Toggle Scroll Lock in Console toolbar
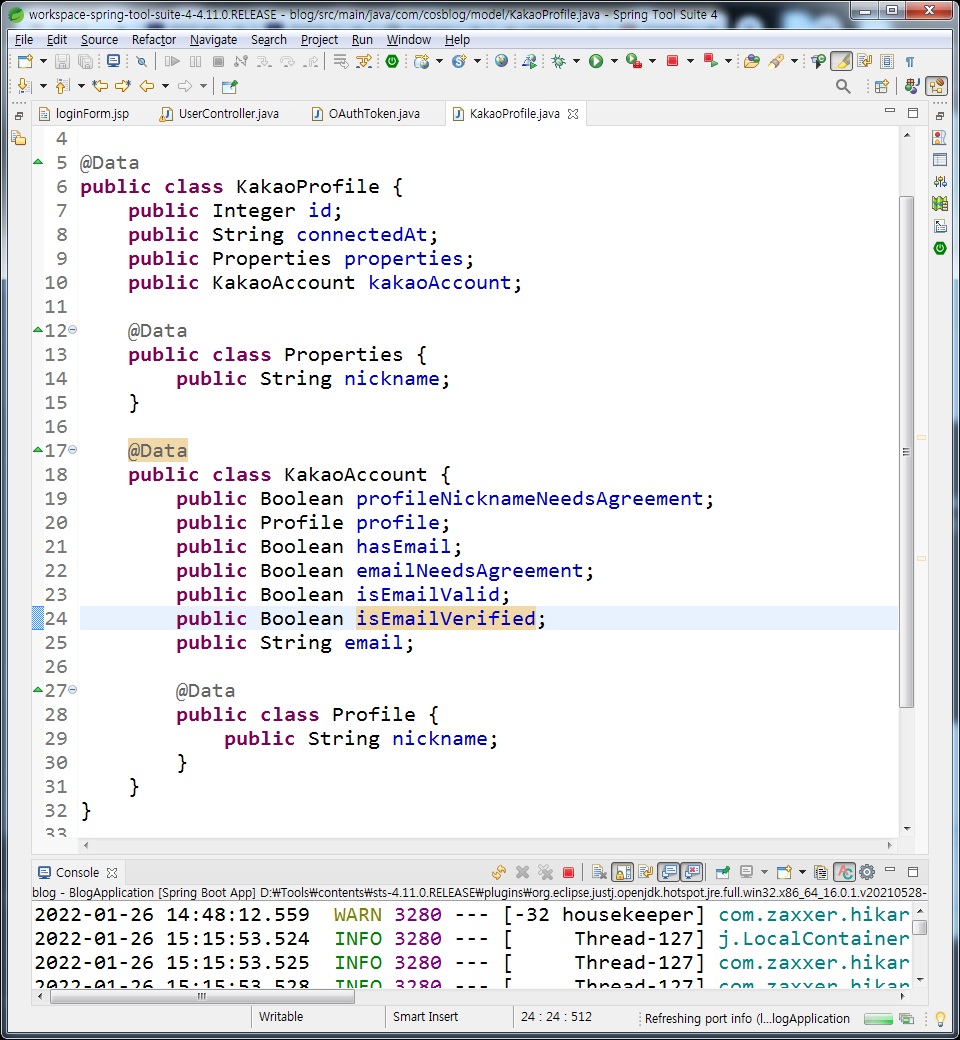This screenshot has width=960, height=1040. (623, 872)
